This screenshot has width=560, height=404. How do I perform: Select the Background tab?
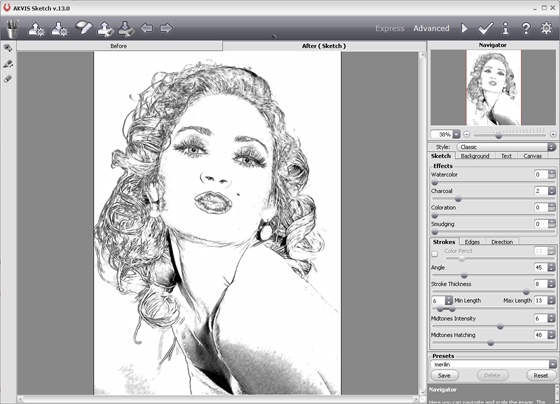click(475, 156)
